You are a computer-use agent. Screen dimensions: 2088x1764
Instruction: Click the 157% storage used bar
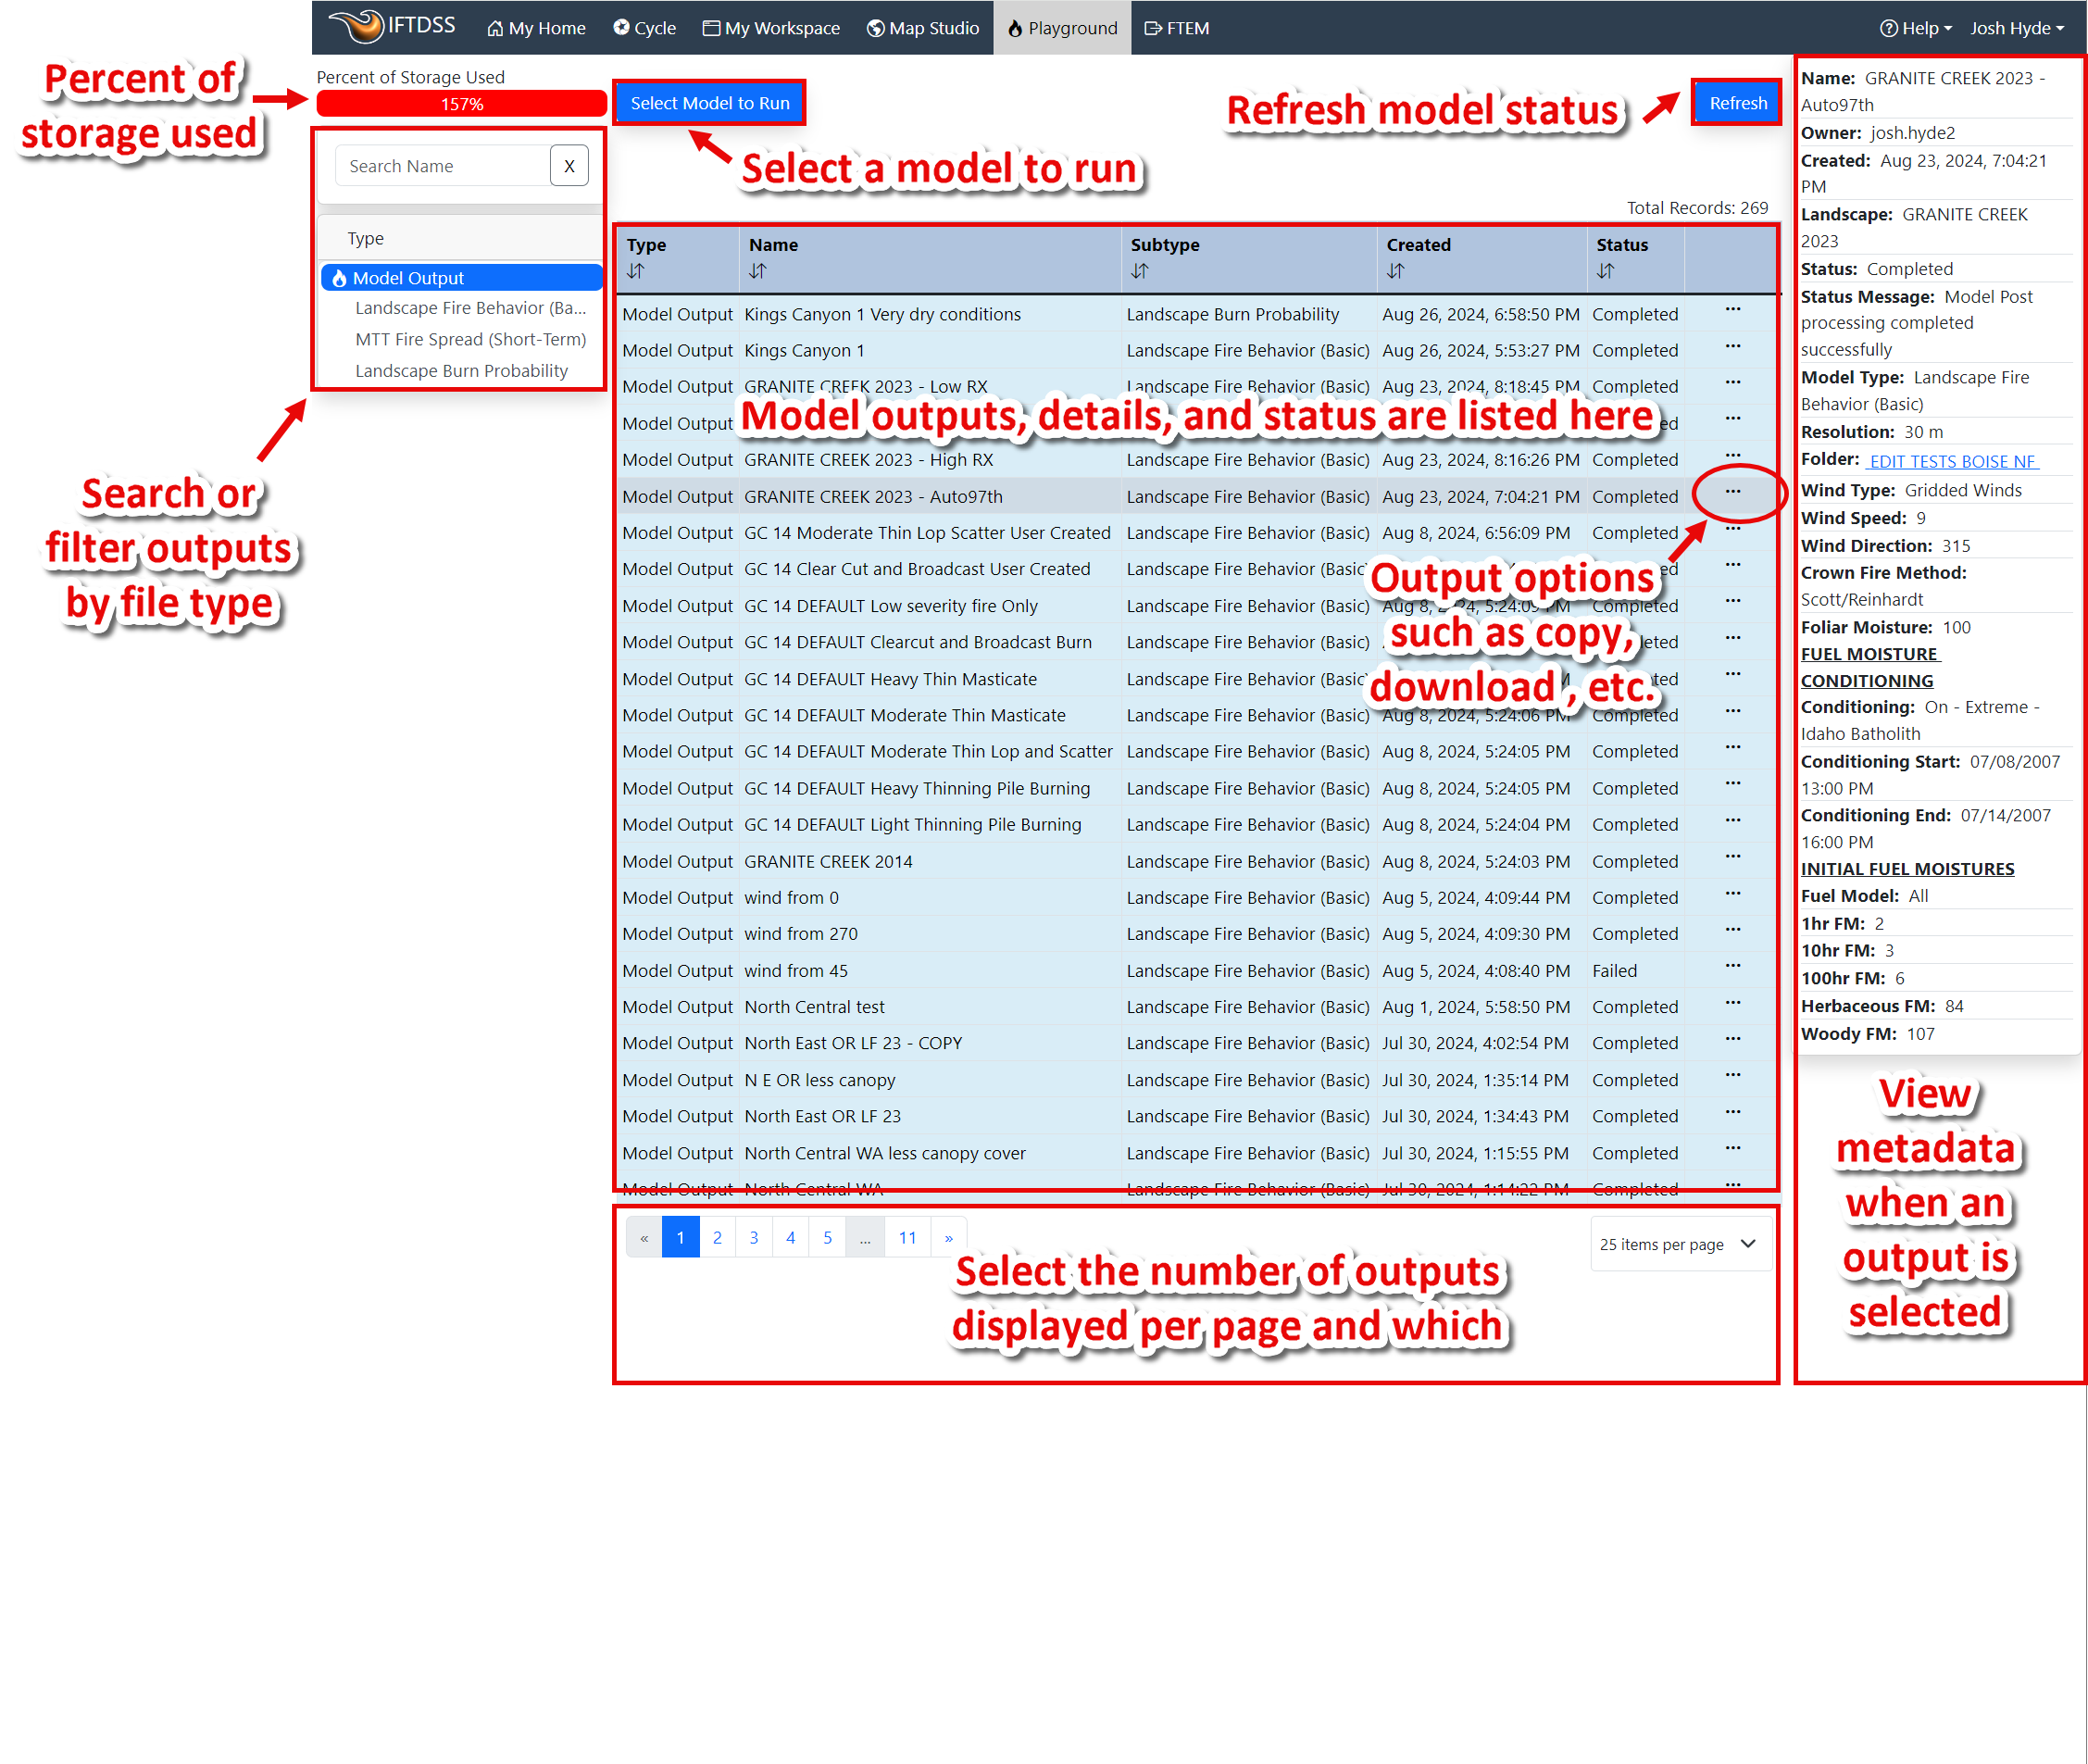click(x=461, y=104)
